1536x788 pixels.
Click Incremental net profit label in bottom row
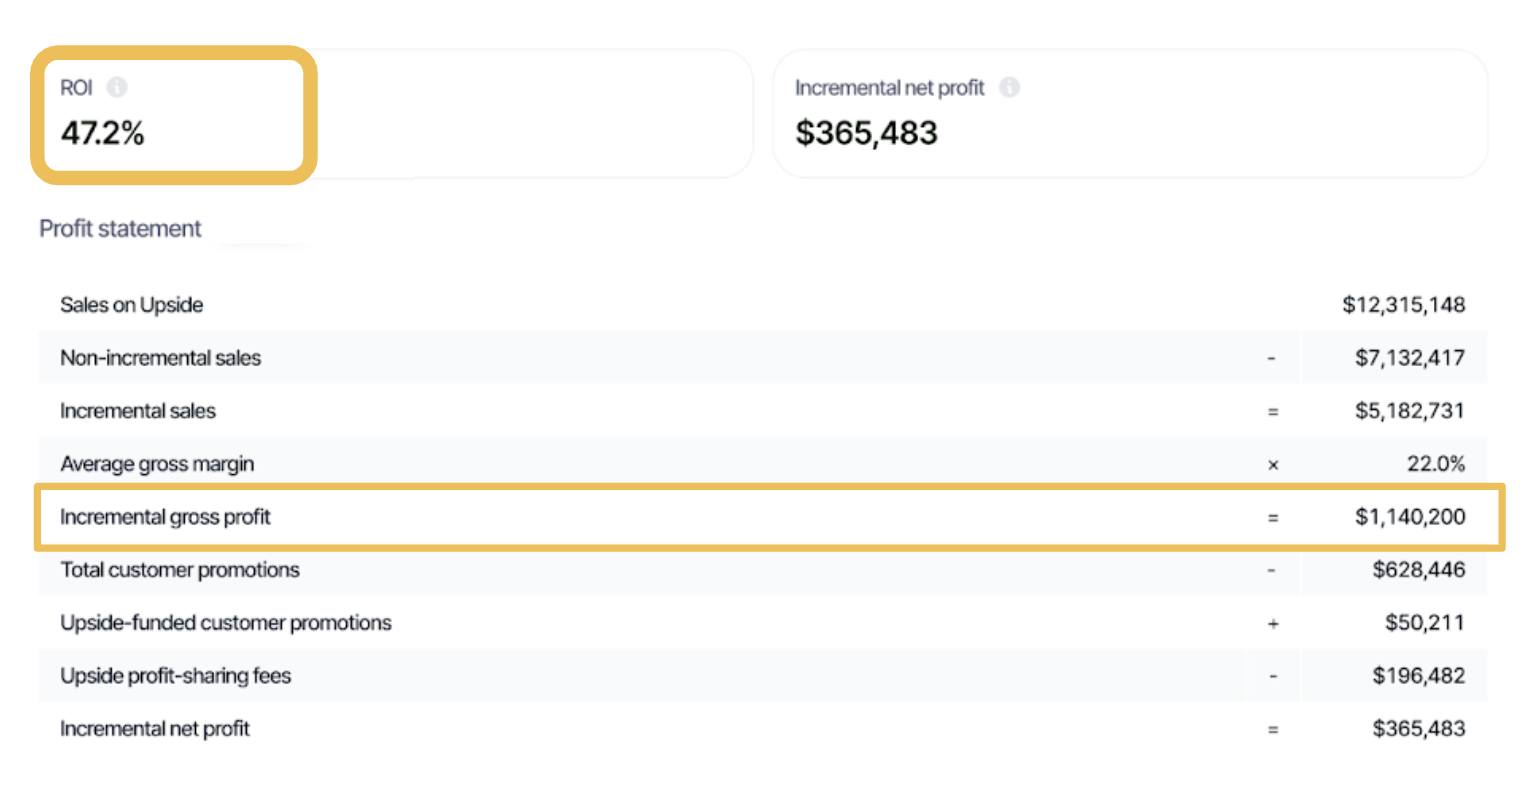pos(154,729)
